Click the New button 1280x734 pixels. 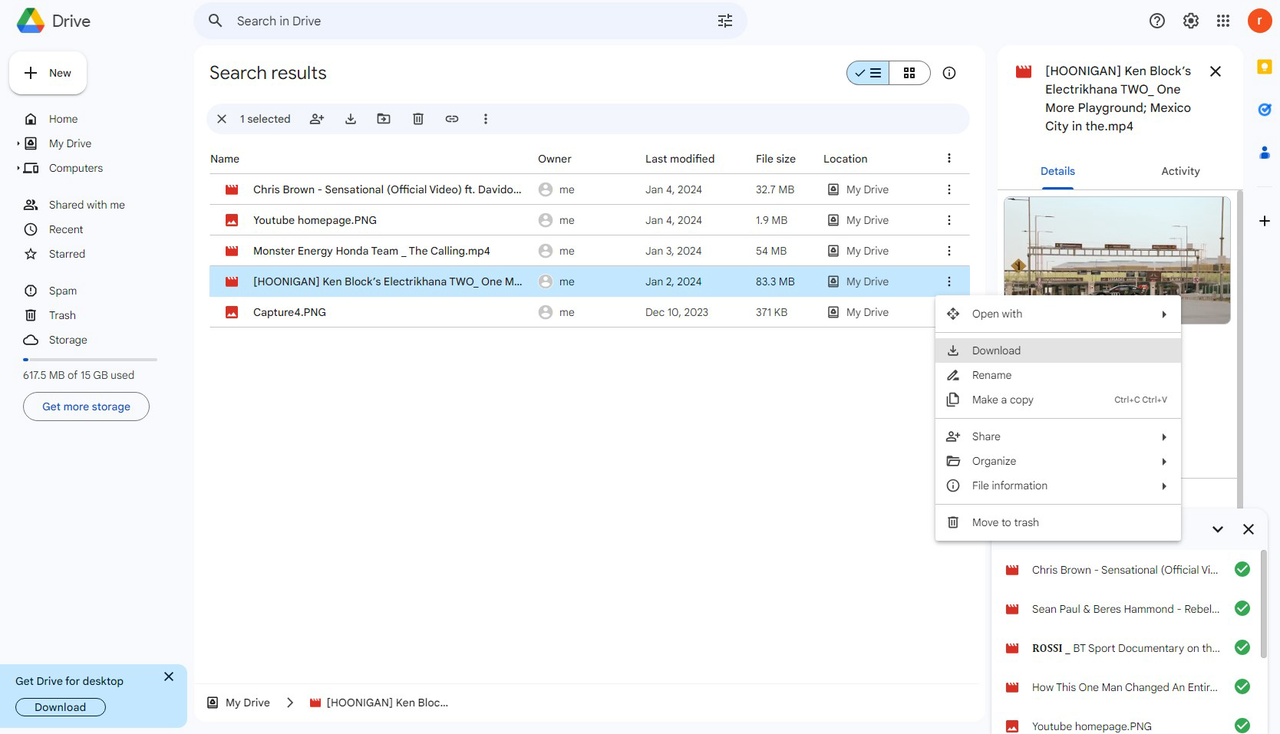tap(48, 73)
